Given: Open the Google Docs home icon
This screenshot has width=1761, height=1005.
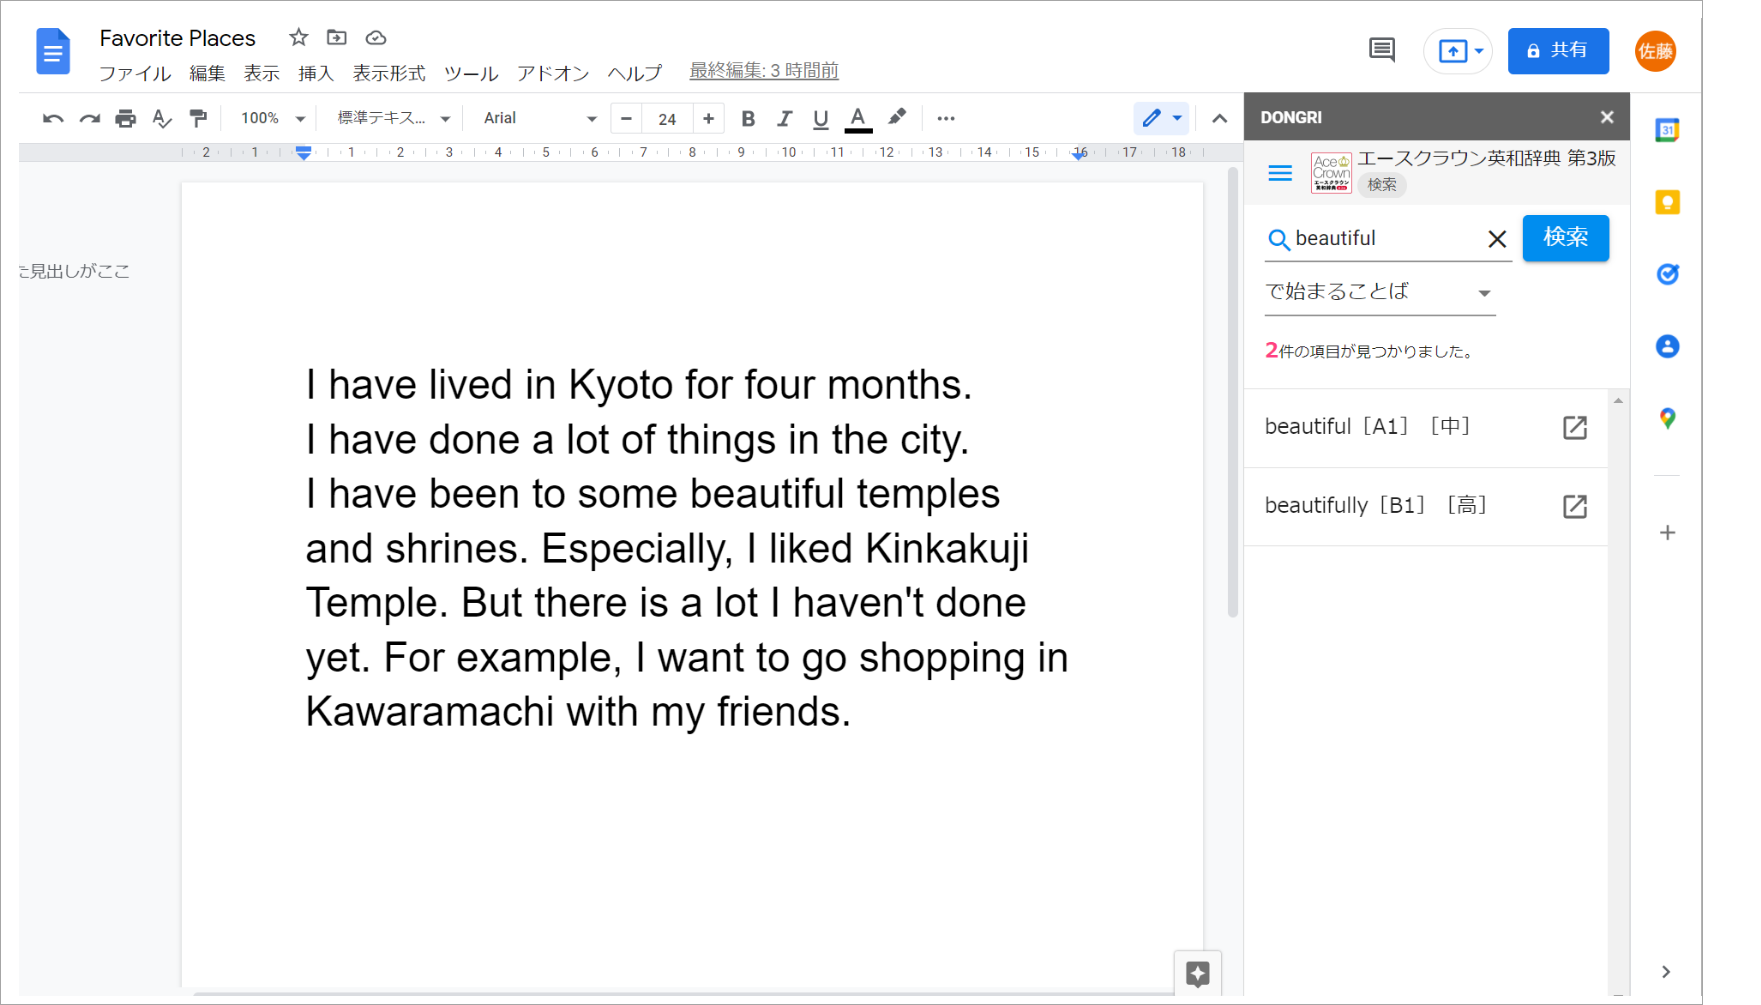Looking at the screenshot, I should [x=53, y=52].
